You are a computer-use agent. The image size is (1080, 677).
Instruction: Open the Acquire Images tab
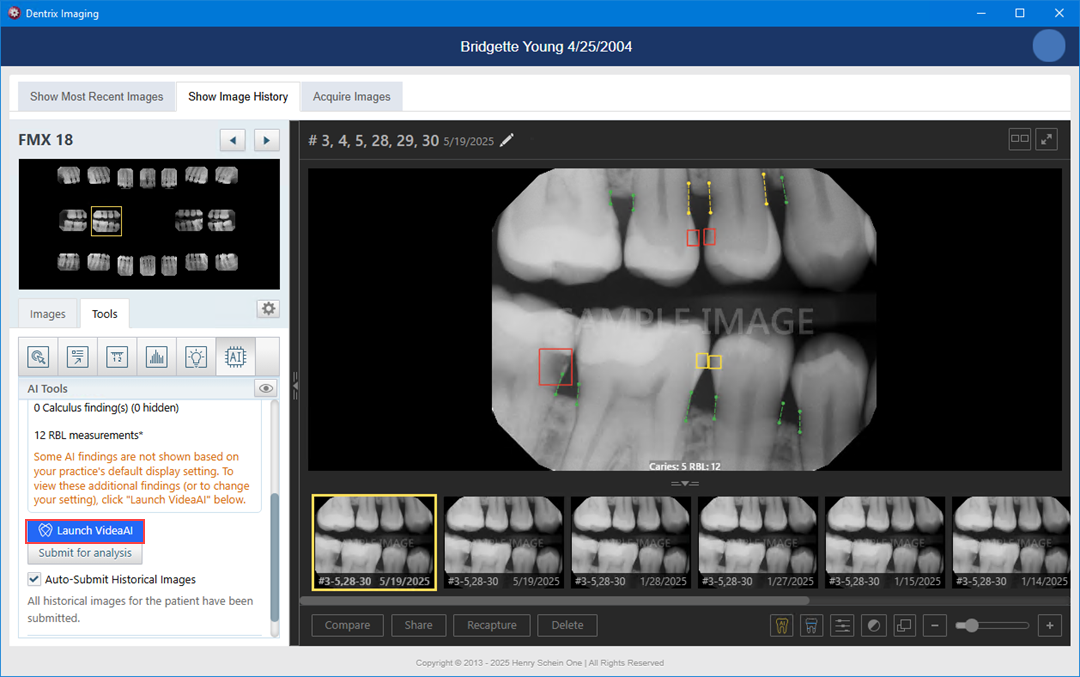(351, 96)
